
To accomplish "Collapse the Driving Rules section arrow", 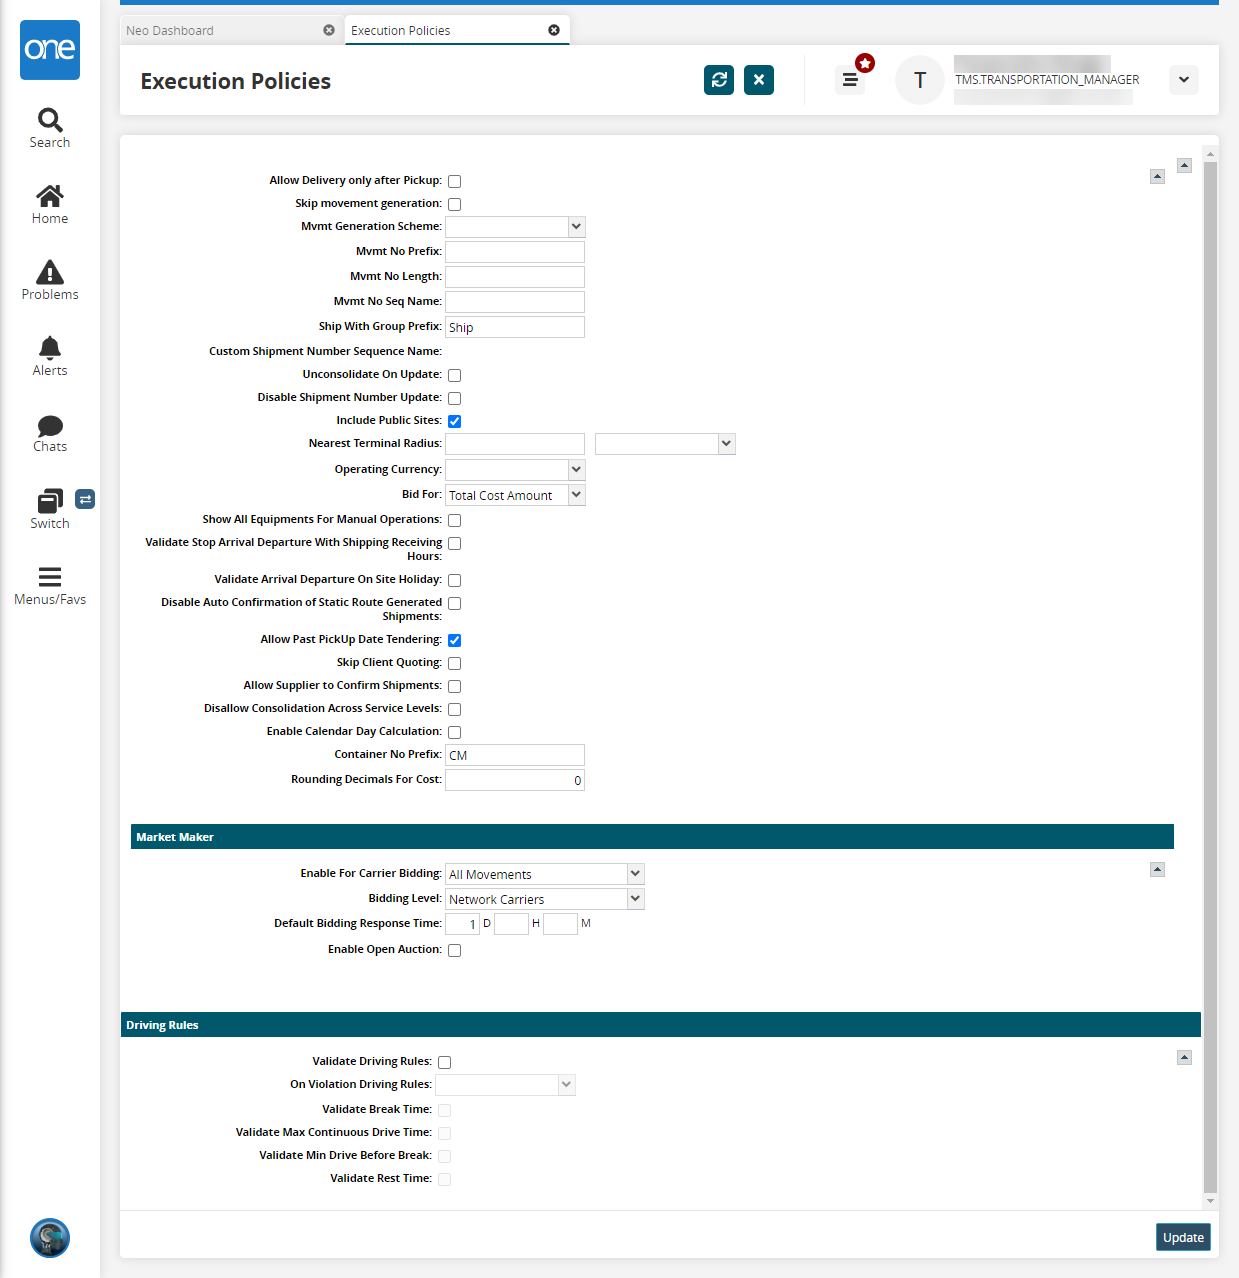I will (x=1184, y=1058).
